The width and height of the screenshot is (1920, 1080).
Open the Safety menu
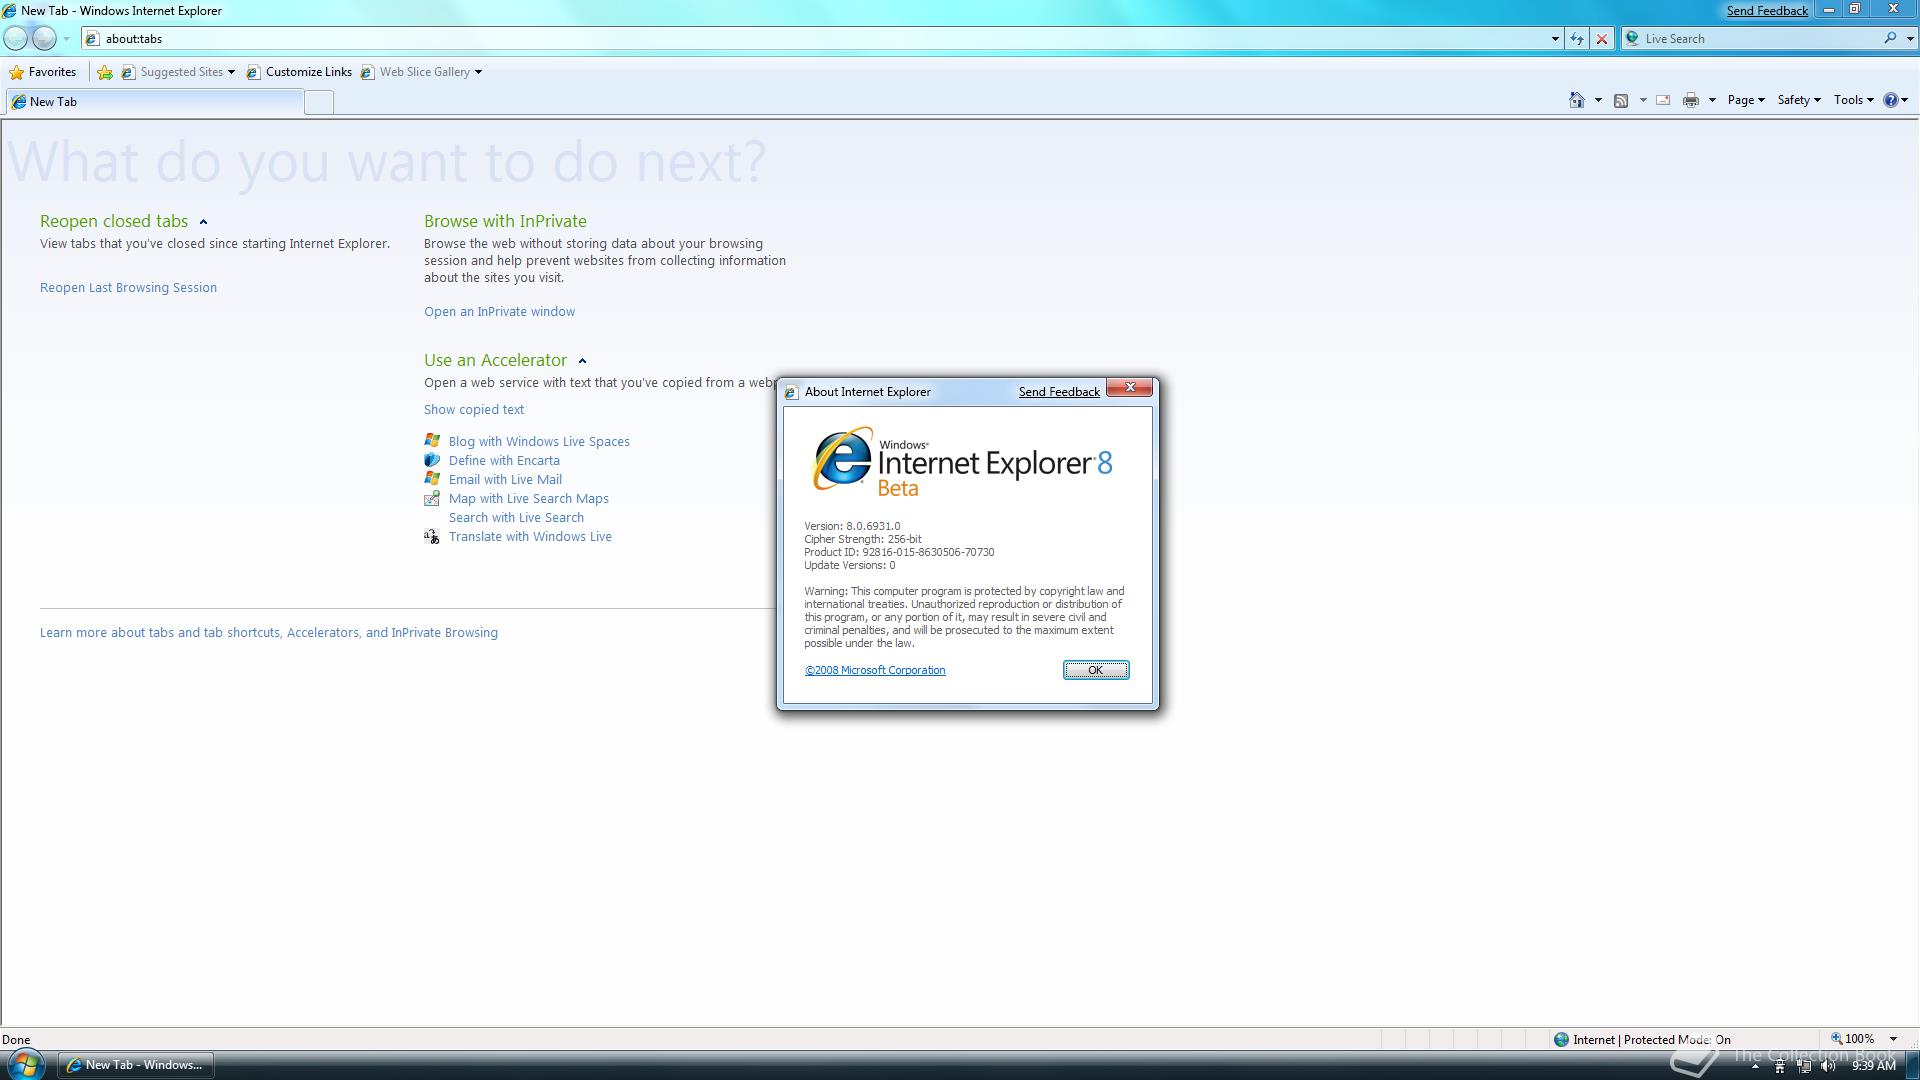tap(1798, 100)
